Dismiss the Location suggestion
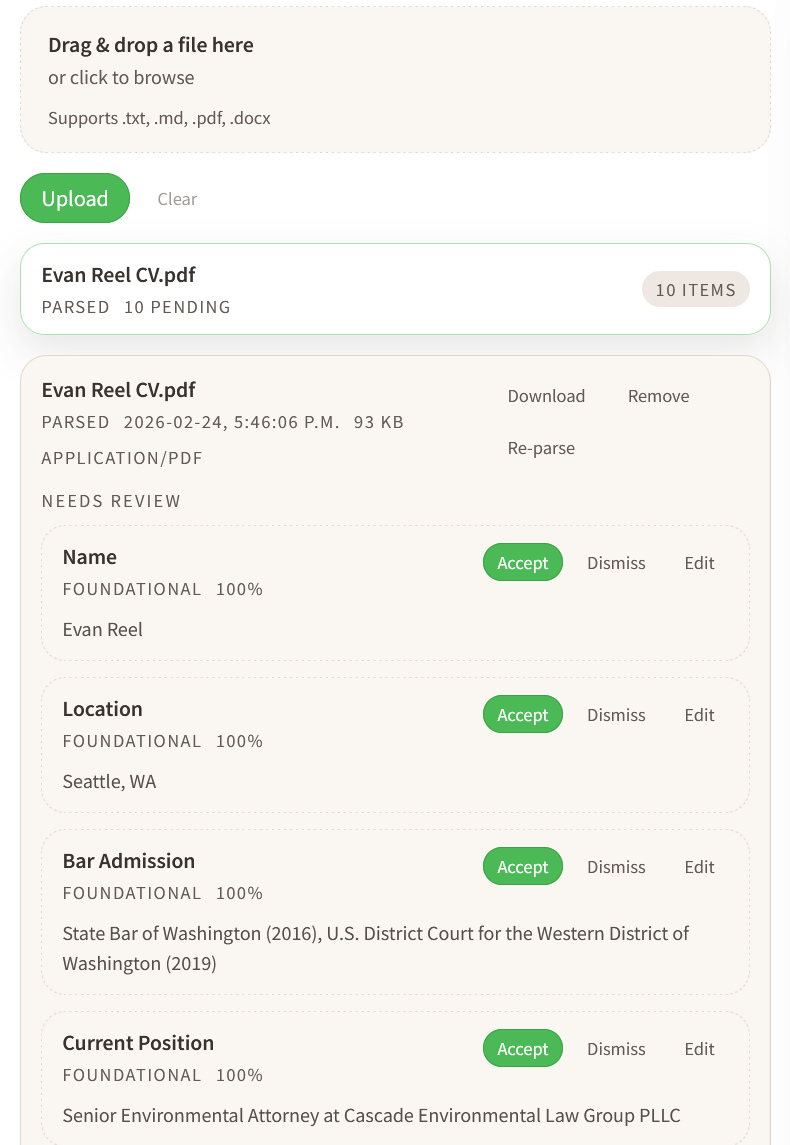 pos(615,715)
